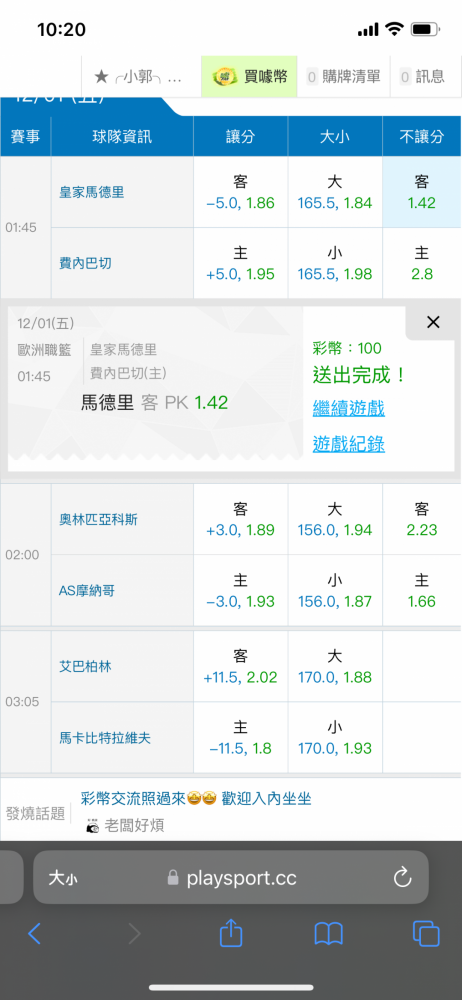462x1000 pixels.
Task: Select 主 2.8 moneyline cell
Action: click(422, 263)
